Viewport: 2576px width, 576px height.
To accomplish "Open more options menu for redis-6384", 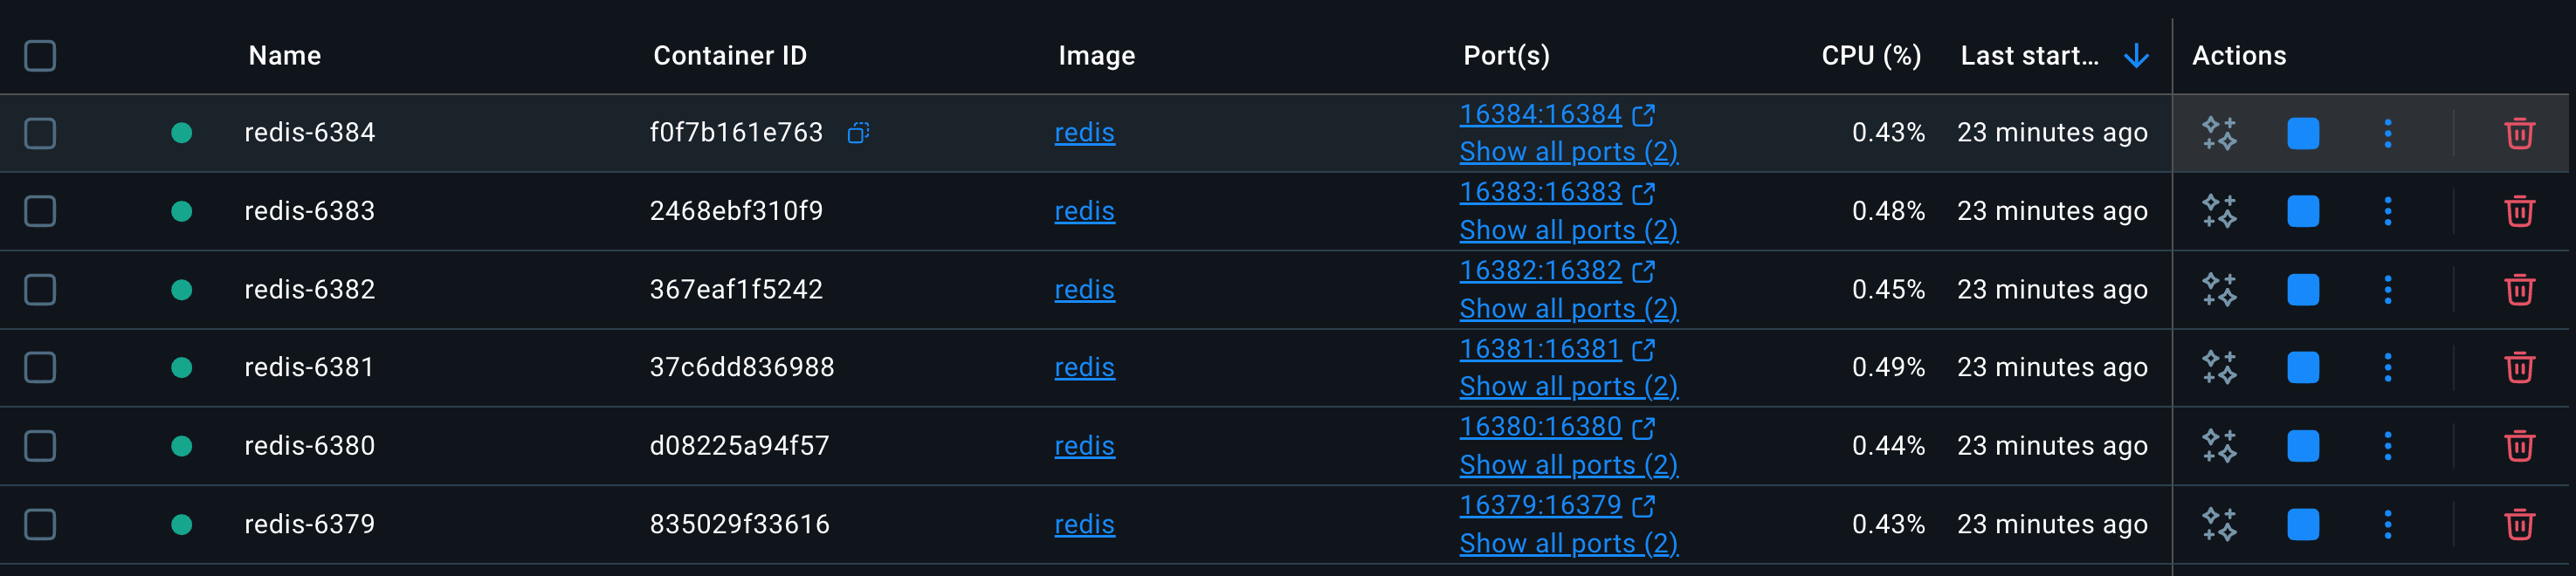I will click(x=2387, y=133).
